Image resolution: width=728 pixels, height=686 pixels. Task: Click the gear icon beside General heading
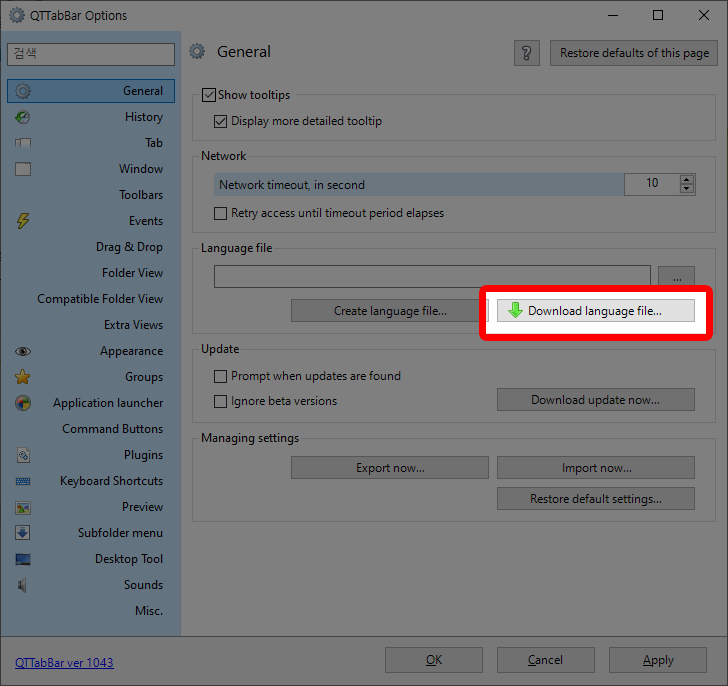point(197,52)
